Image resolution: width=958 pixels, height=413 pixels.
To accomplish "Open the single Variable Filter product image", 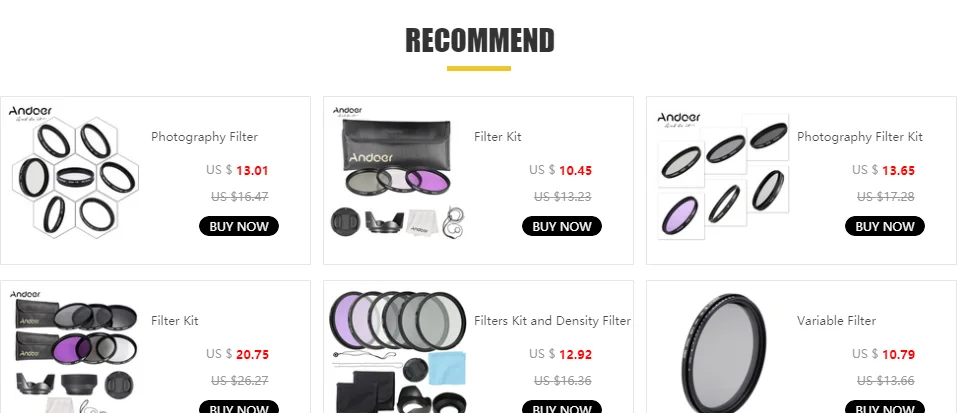I will click(723, 353).
